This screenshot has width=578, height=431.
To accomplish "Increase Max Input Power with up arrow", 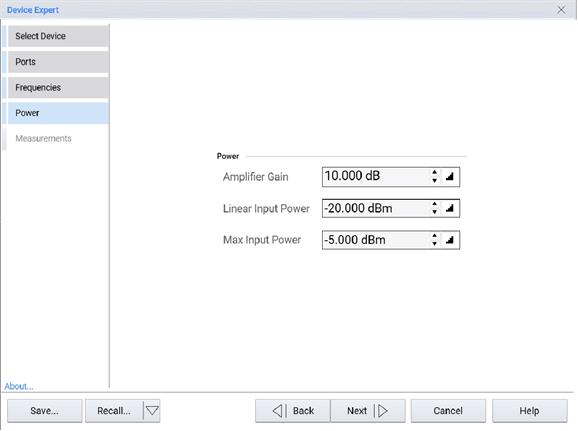I will point(435,235).
